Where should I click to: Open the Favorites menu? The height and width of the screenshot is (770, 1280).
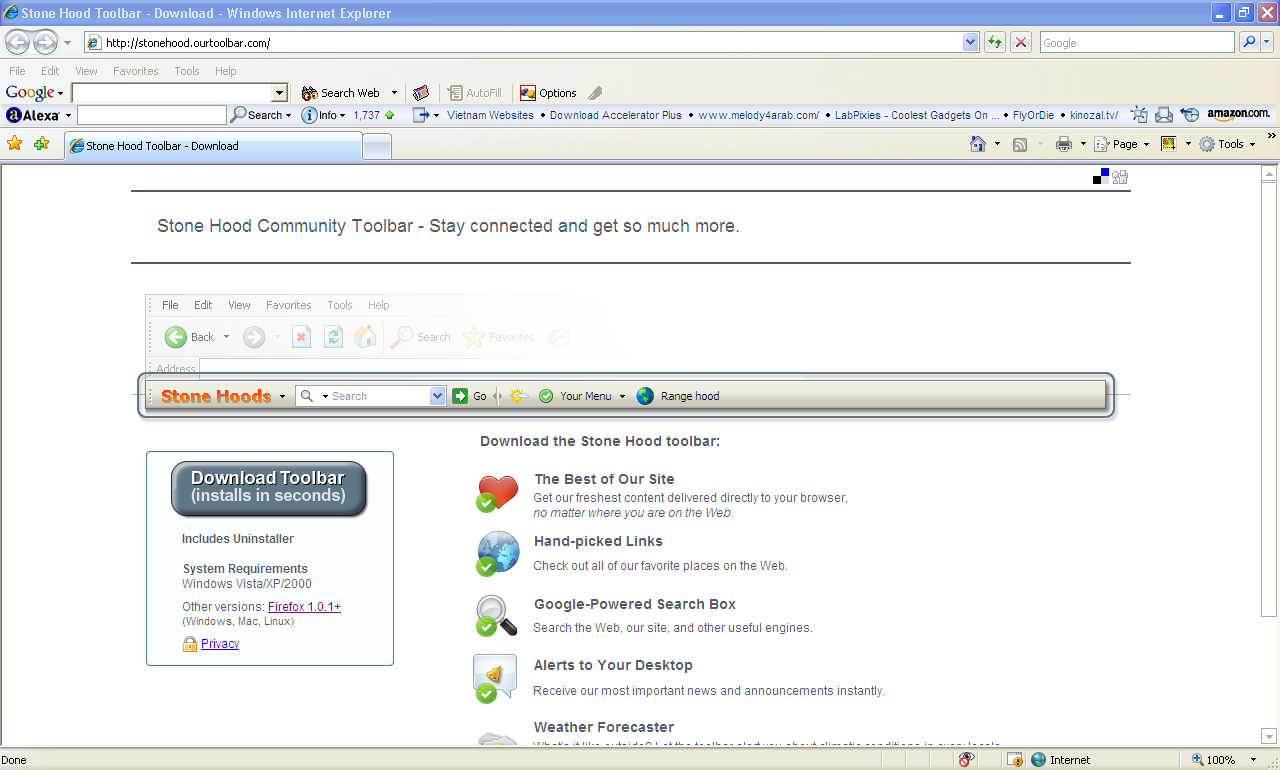coord(135,71)
